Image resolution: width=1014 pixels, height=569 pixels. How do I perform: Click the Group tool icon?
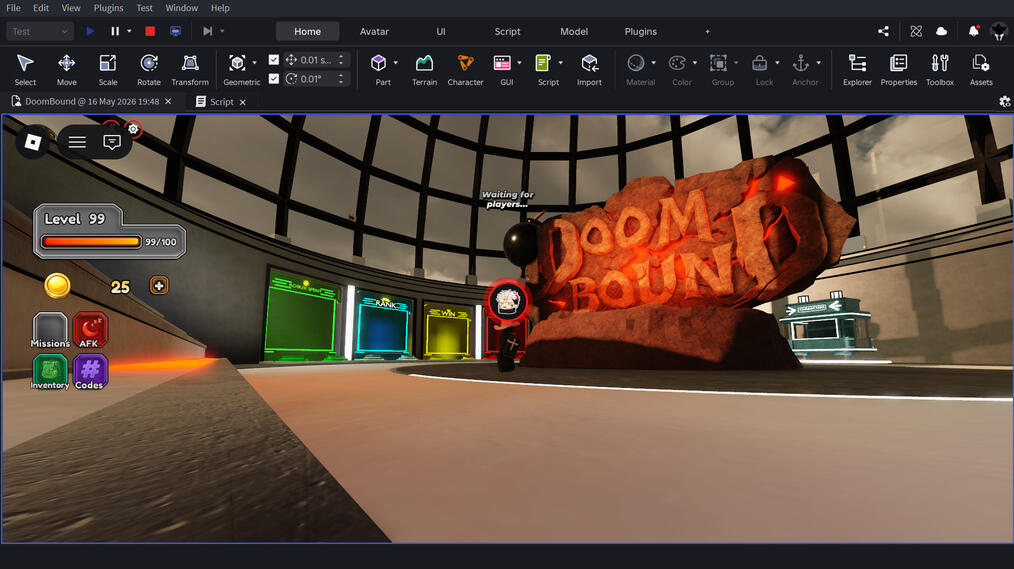coord(718,63)
